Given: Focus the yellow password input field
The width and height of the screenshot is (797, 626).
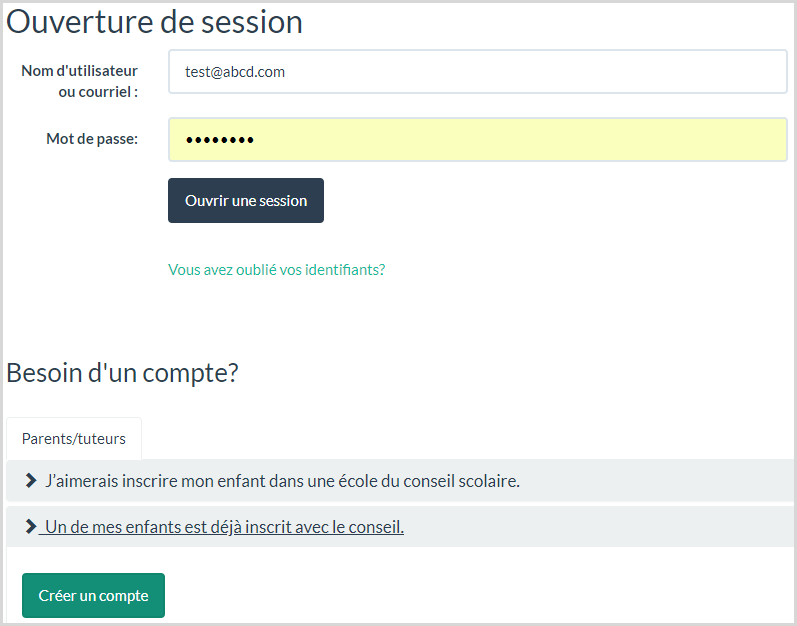Looking at the screenshot, I should pos(477,139).
